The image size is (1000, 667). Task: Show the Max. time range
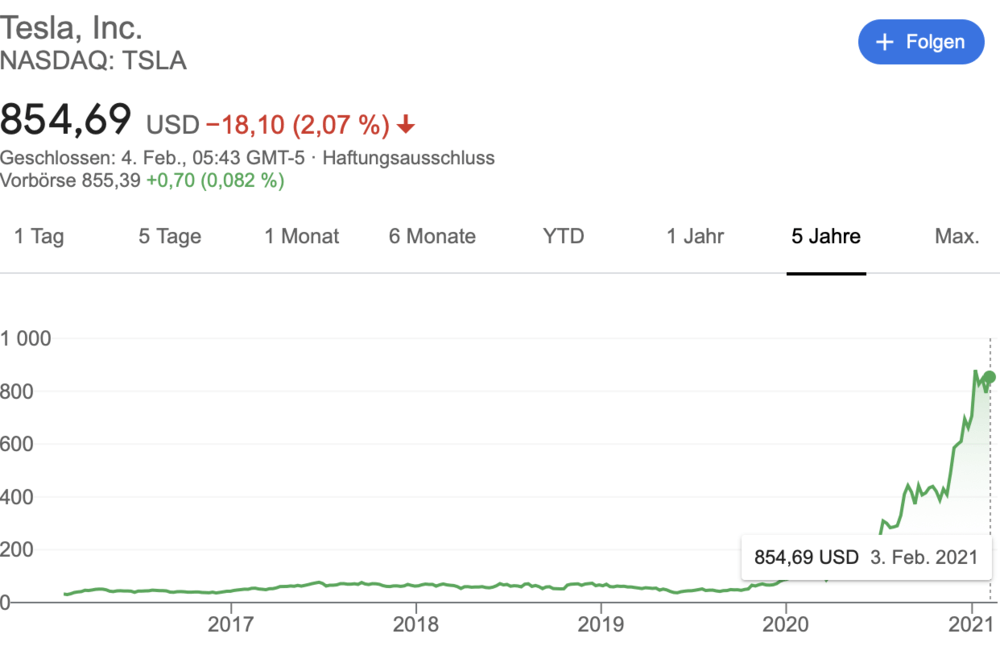coord(957,237)
